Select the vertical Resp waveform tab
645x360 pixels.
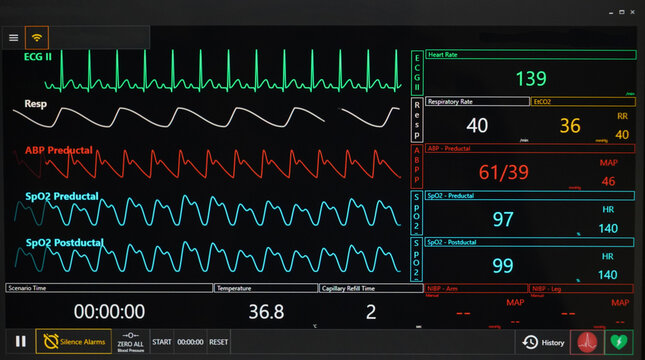(x=417, y=120)
